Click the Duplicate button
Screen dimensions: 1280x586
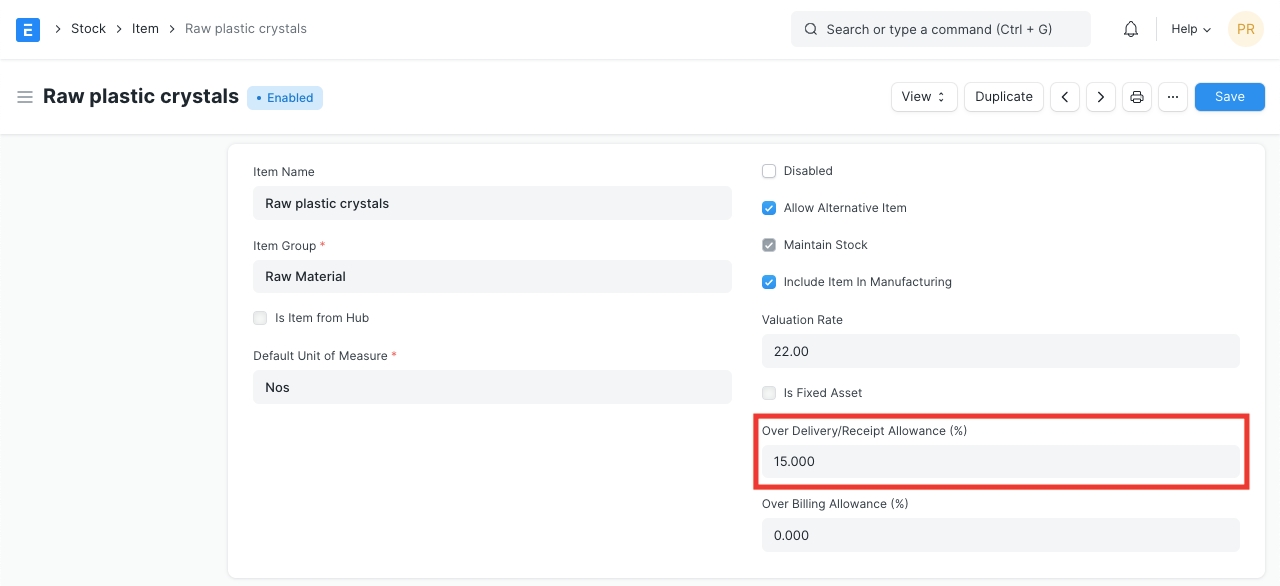(x=1003, y=97)
